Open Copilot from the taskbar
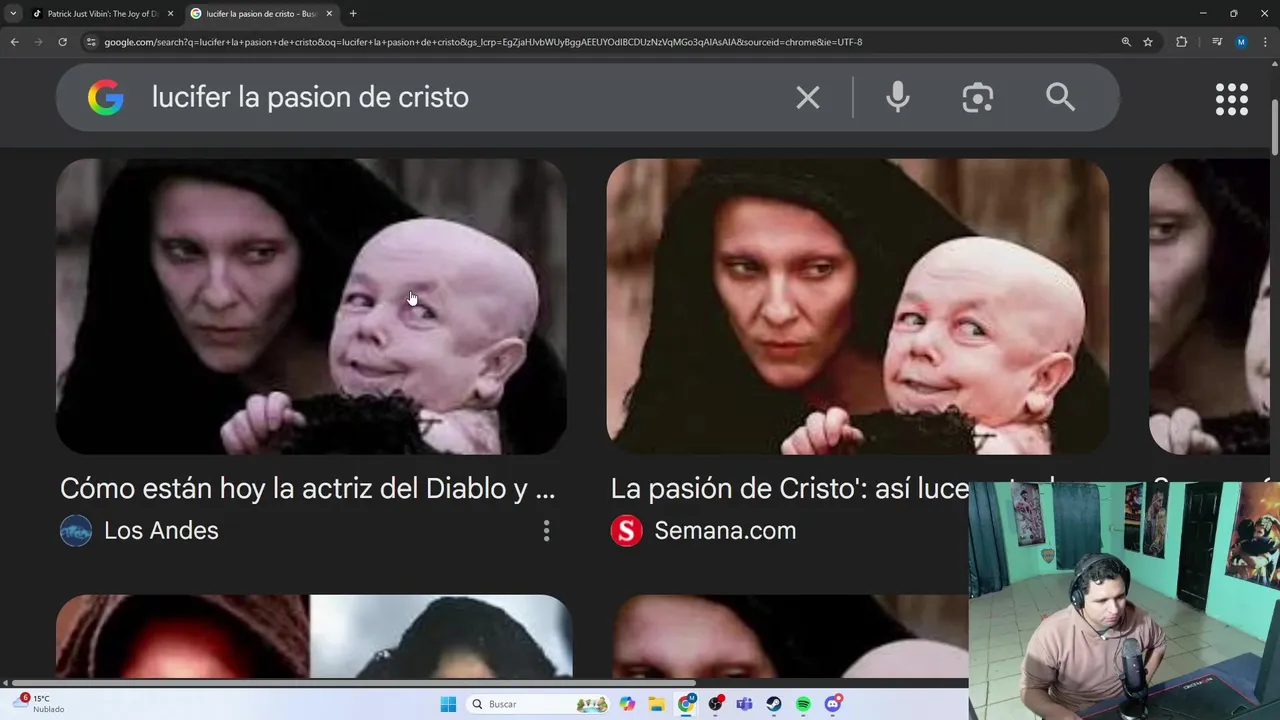The height and width of the screenshot is (720, 1280). click(x=627, y=704)
